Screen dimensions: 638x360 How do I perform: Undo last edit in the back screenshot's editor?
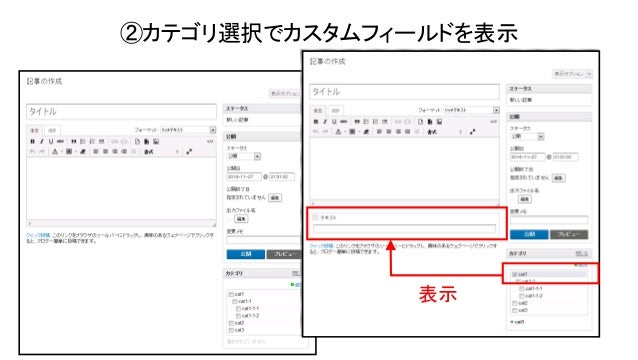(x=33, y=152)
